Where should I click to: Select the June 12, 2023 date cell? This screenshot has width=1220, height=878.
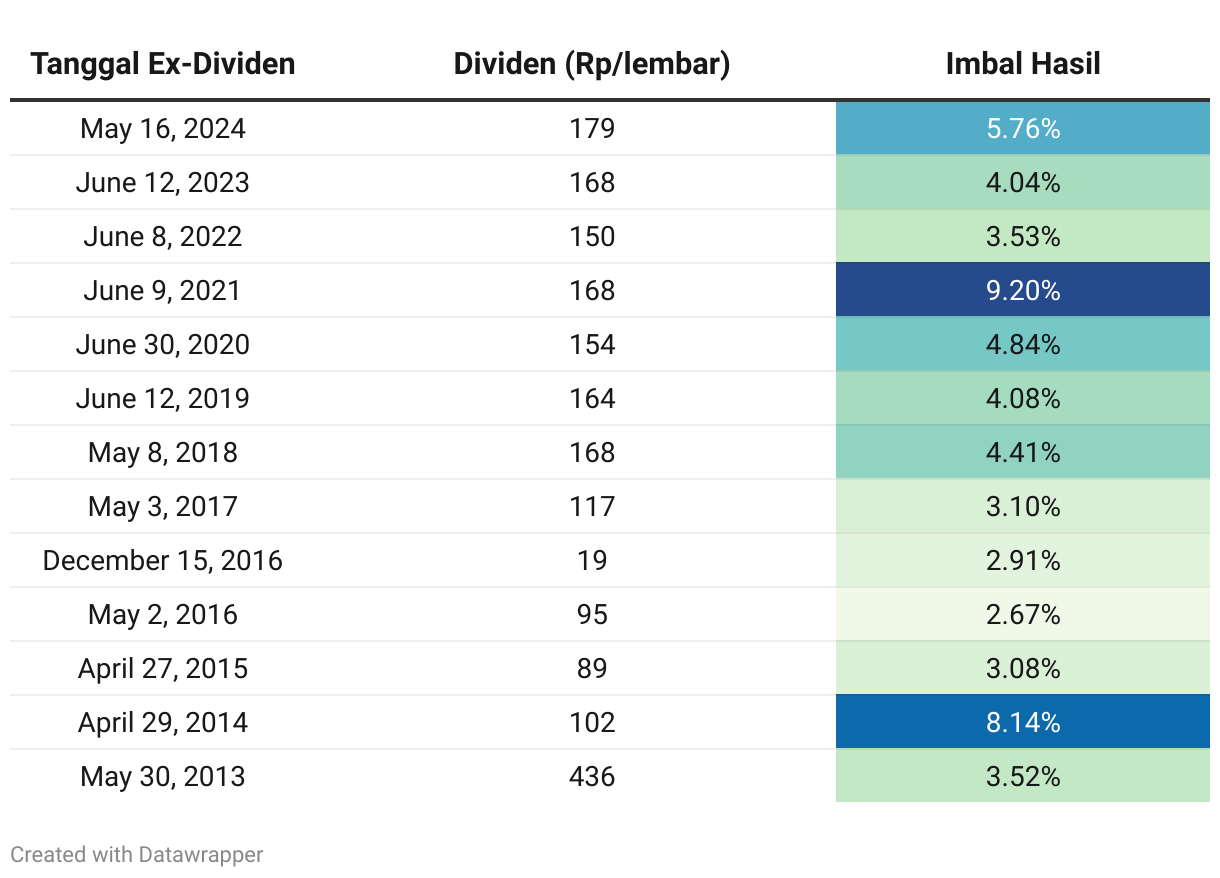click(163, 183)
